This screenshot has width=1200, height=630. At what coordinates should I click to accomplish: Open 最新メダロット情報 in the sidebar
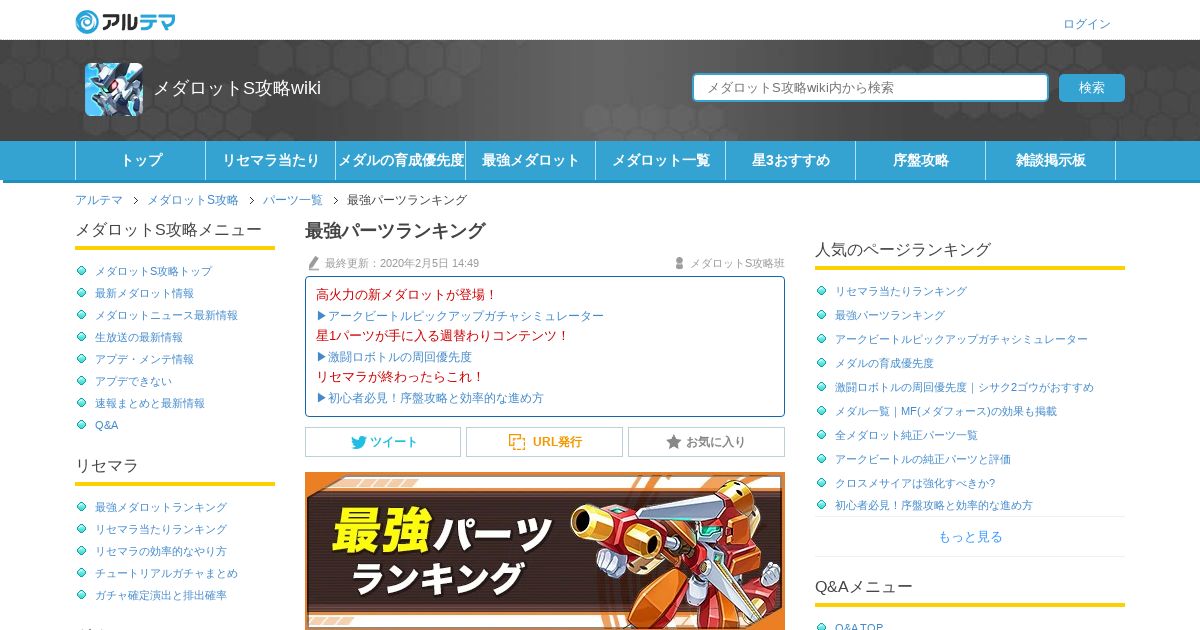pyautogui.click(x=144, y=293)
